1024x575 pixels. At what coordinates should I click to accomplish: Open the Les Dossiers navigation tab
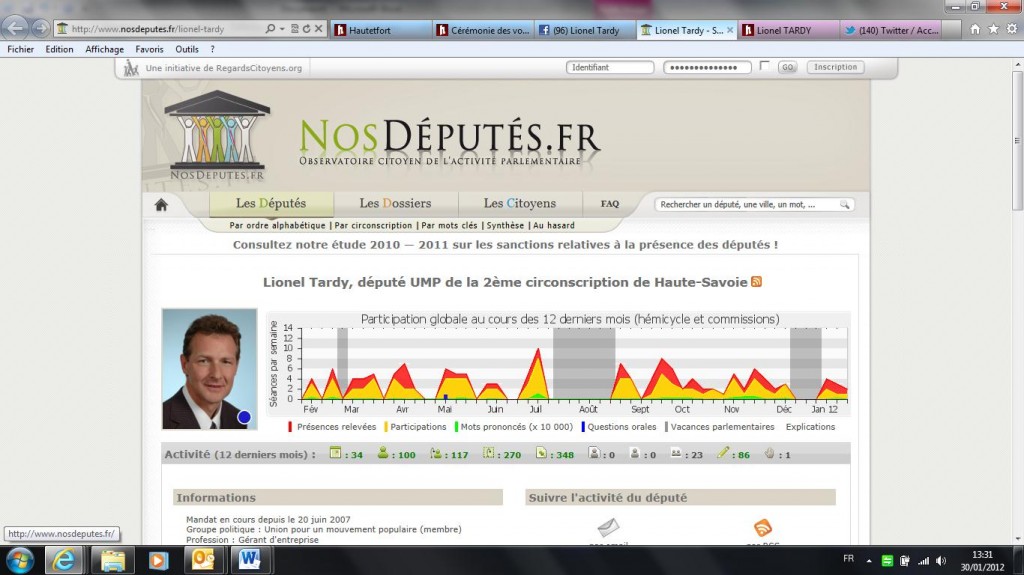[x=395, y=203]
